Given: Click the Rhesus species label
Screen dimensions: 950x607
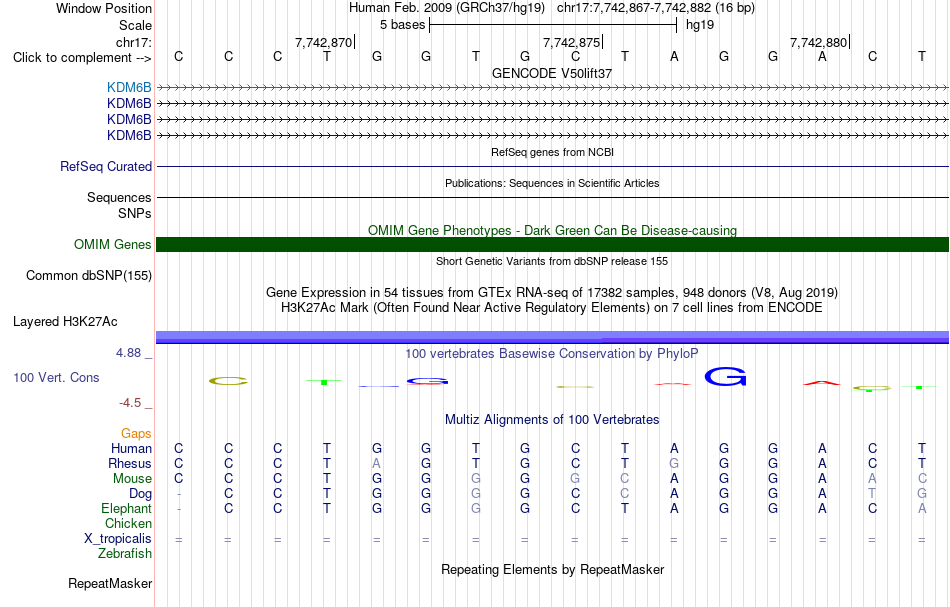Looking at the screenshot, I should [x=130, y=463].
